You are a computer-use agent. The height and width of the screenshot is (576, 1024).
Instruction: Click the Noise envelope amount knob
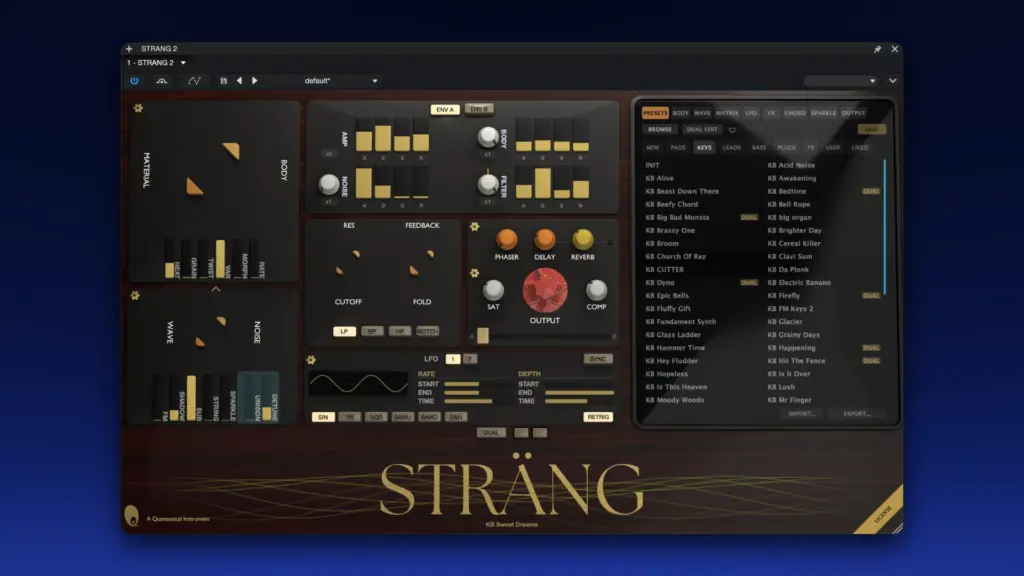coord(328,185)
